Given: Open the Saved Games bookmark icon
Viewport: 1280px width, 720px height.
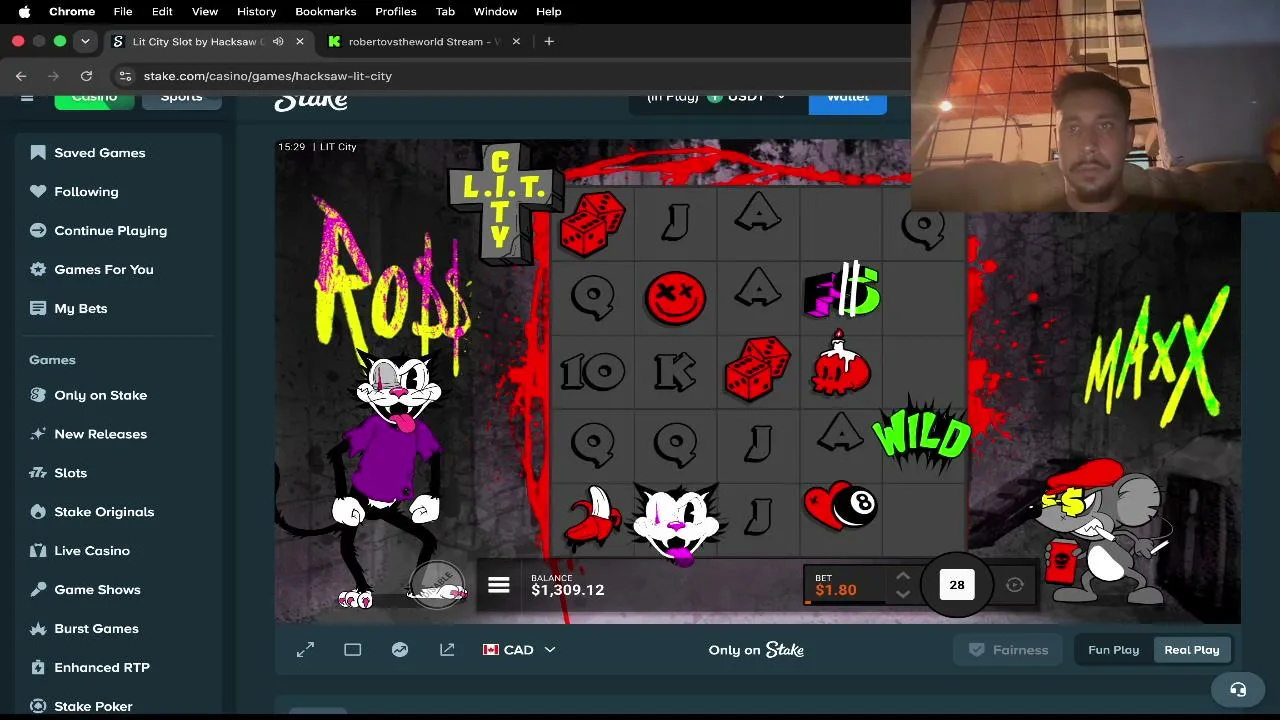Looking at the screenshot, I should [x=38, y=153].
